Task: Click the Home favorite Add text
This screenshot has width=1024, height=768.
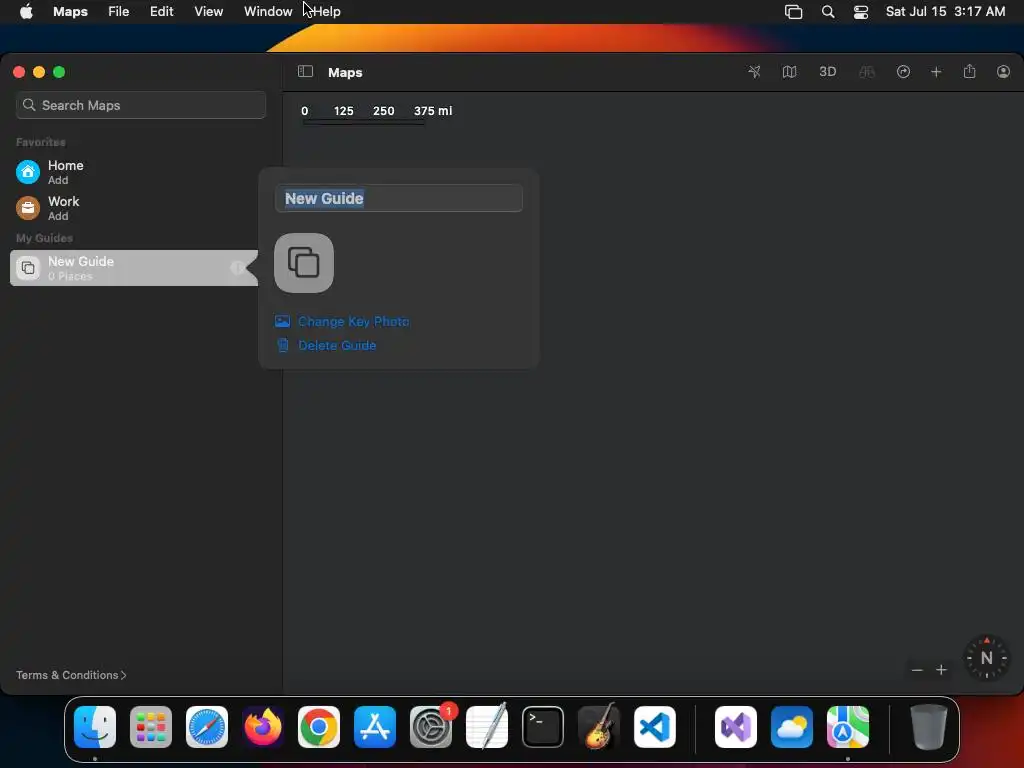Action: (x=58, y=180)
